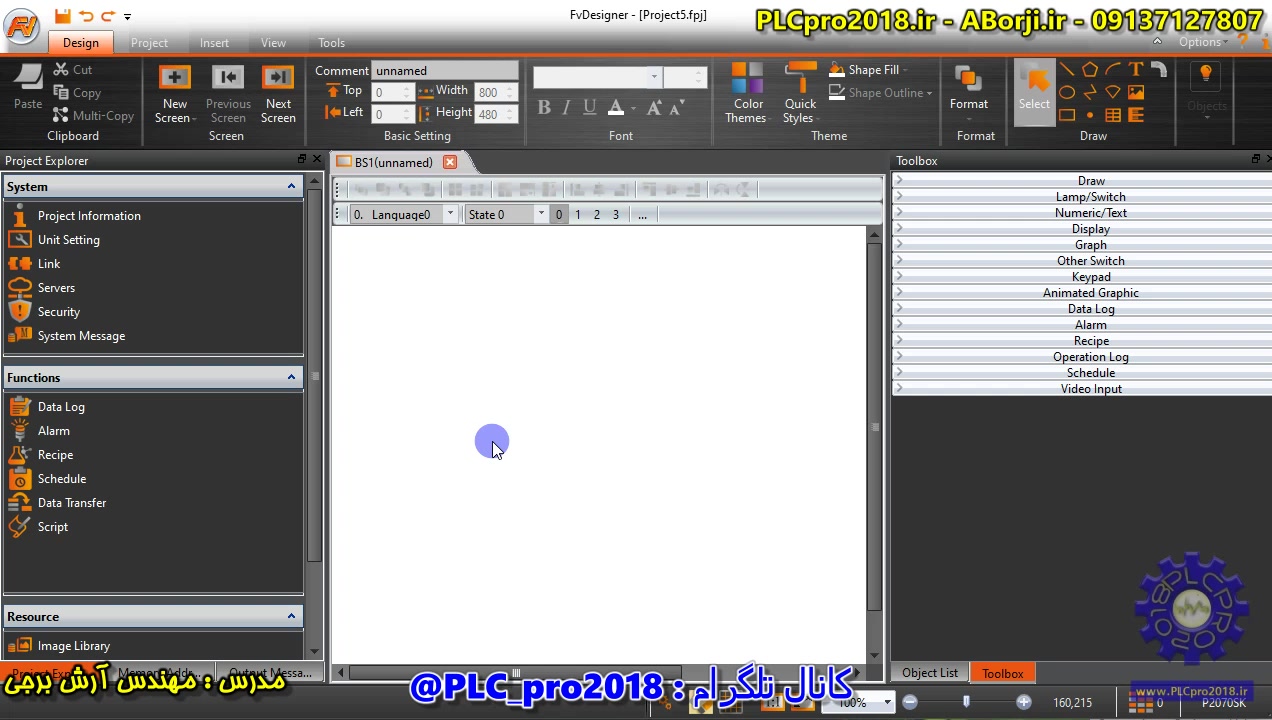The width and height of the screenshot is (1272, 720).
Task: Open the font name dropdown
Action: (654, 77)
